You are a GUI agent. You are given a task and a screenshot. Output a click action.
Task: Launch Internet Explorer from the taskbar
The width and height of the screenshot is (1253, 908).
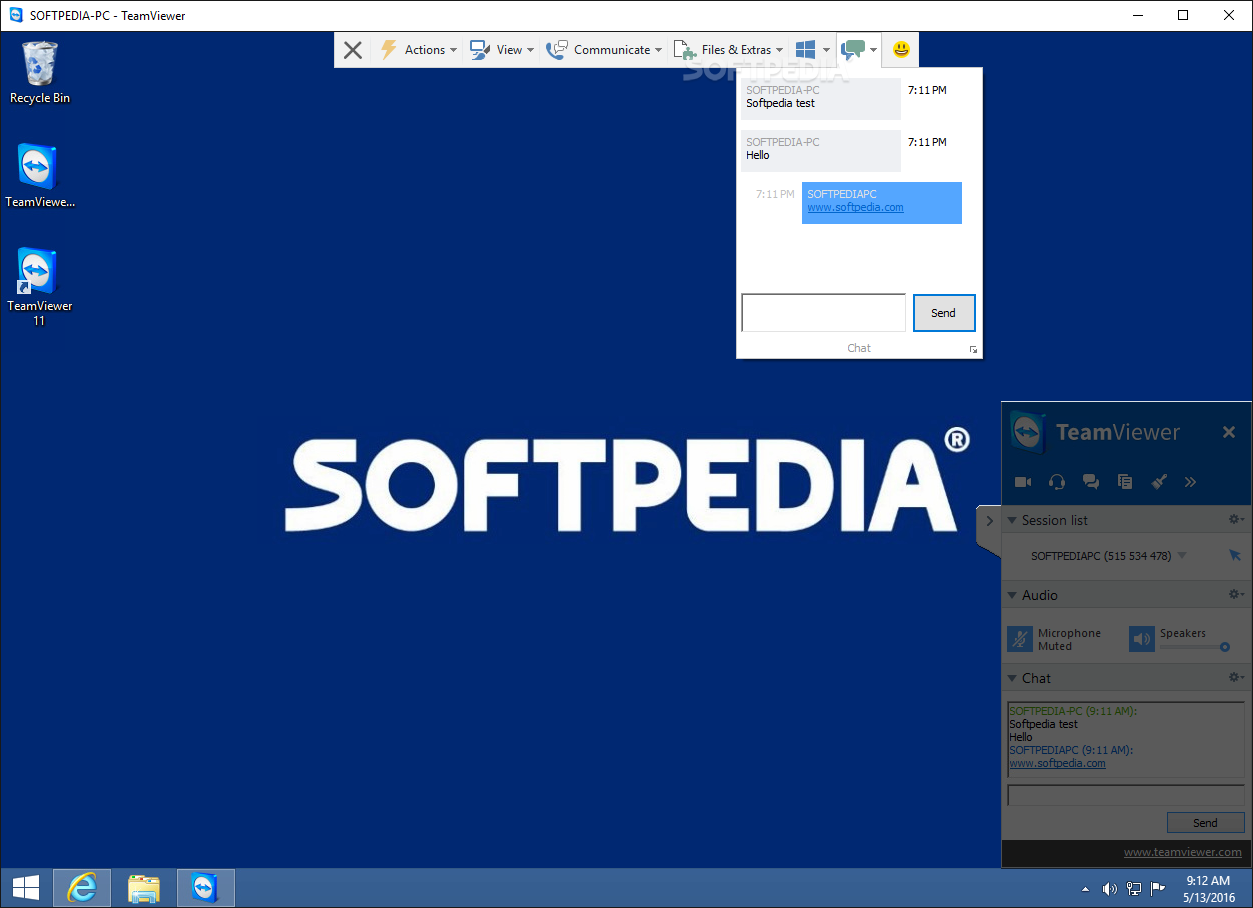click(81, 888)
